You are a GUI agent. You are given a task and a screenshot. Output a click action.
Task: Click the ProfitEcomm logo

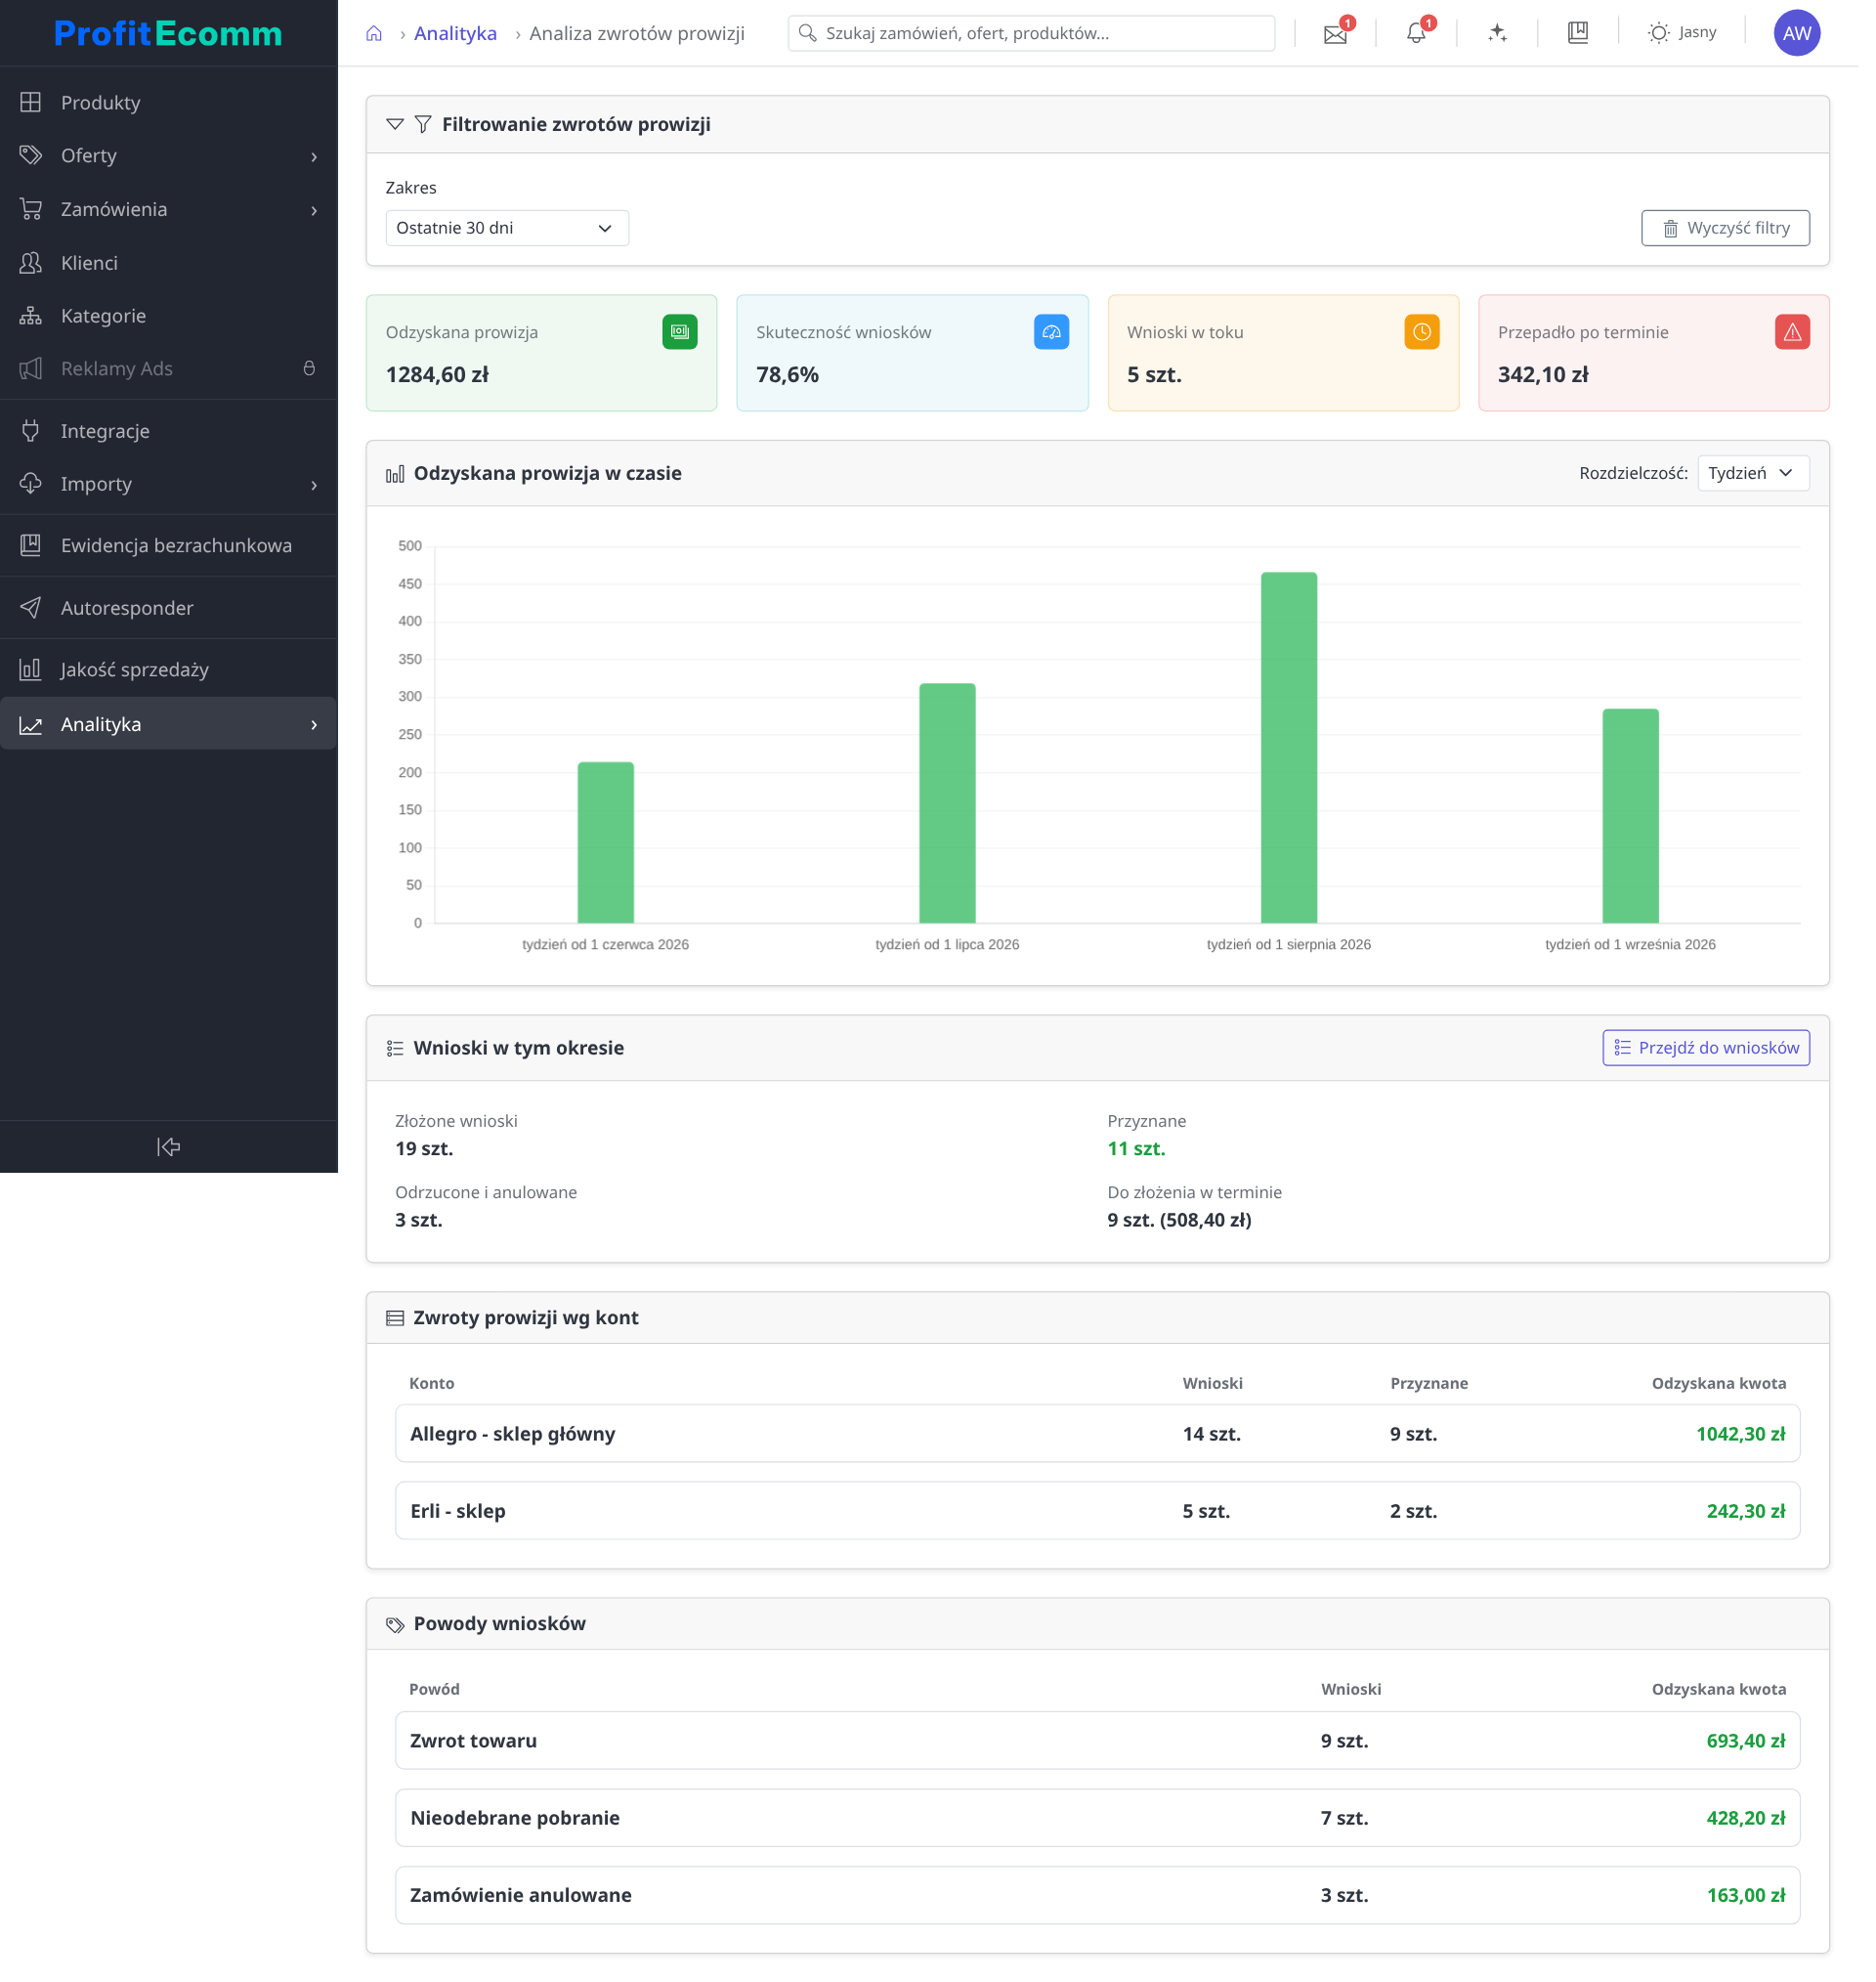coord(170,34)
